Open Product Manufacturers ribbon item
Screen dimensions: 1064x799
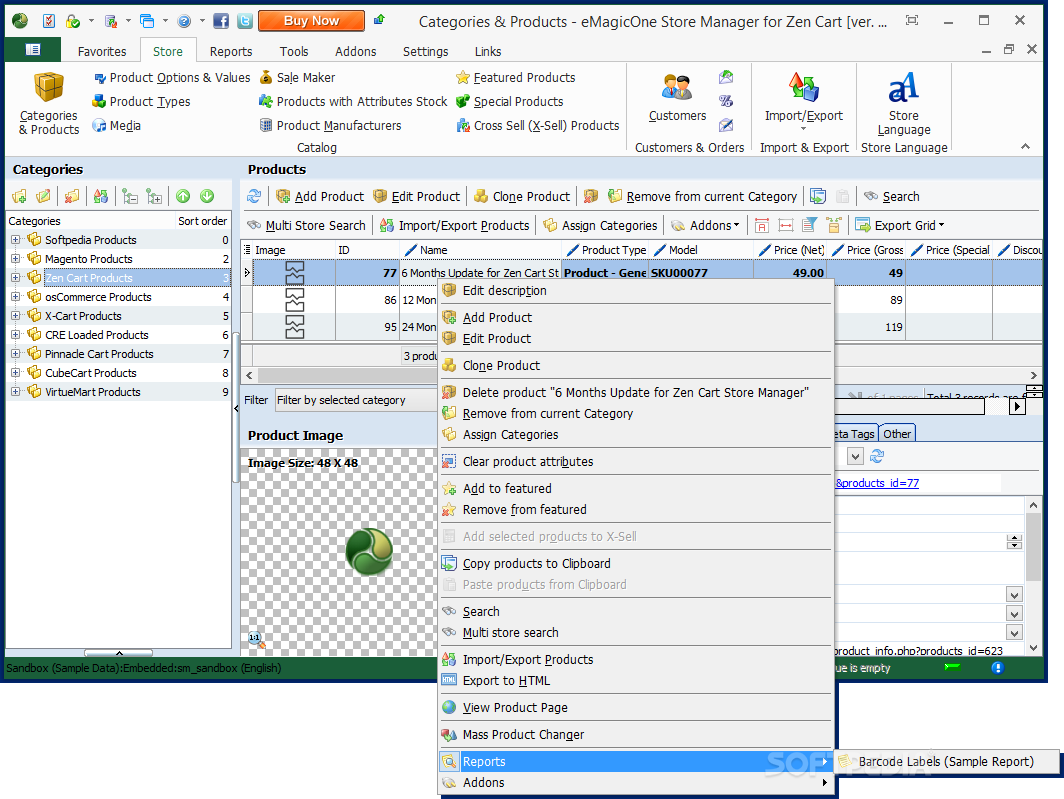coord(330,126)
